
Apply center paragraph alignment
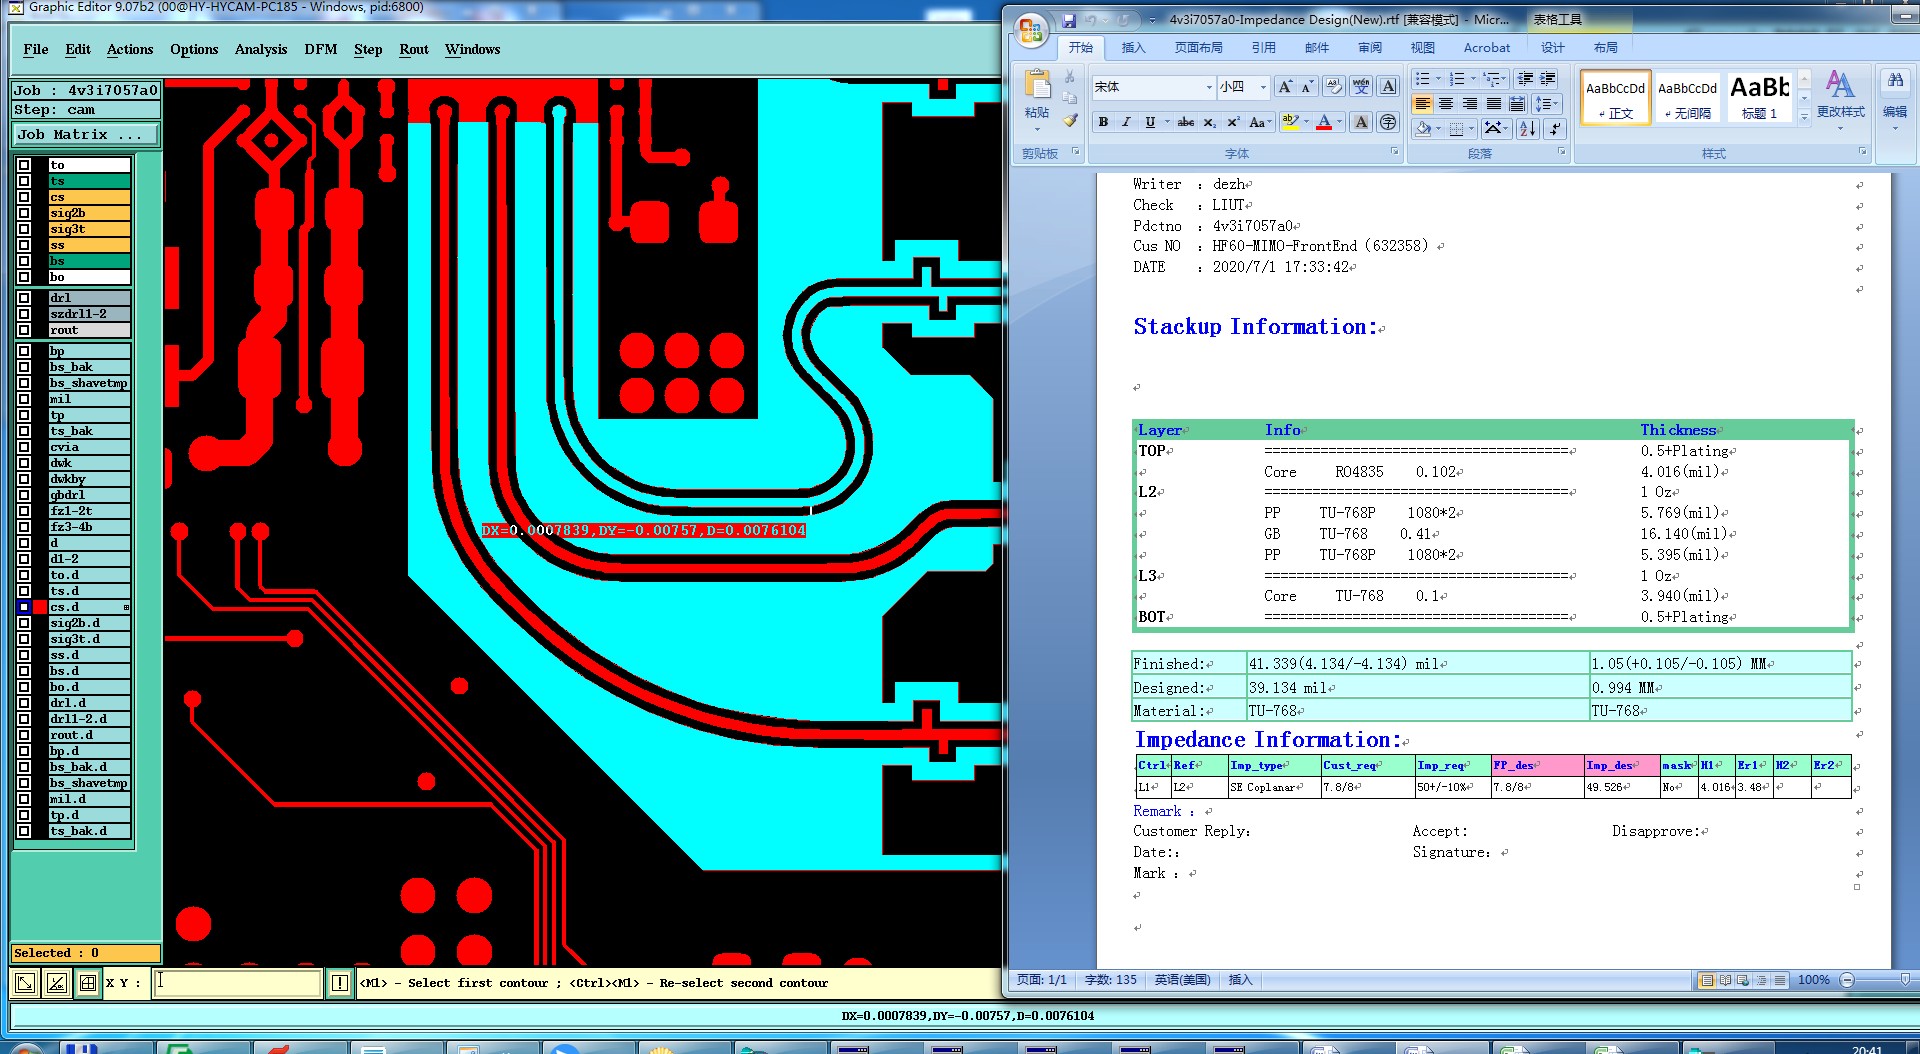(1446, 104)
